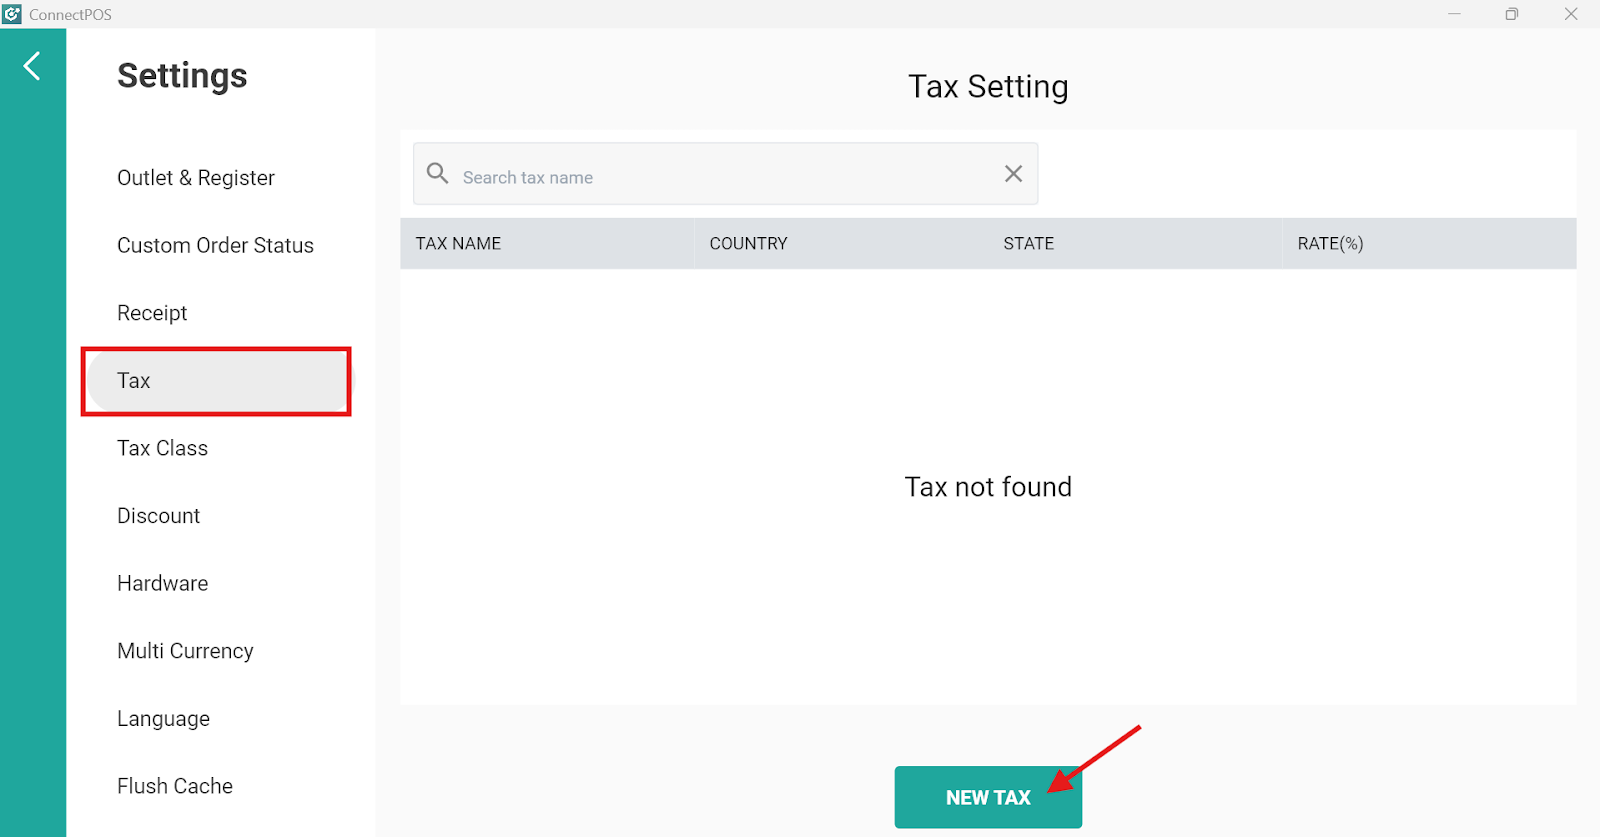This screenshot has width=1600, height=837.
Task: Go back using the left arrow icon
Action: coord(32,66)
